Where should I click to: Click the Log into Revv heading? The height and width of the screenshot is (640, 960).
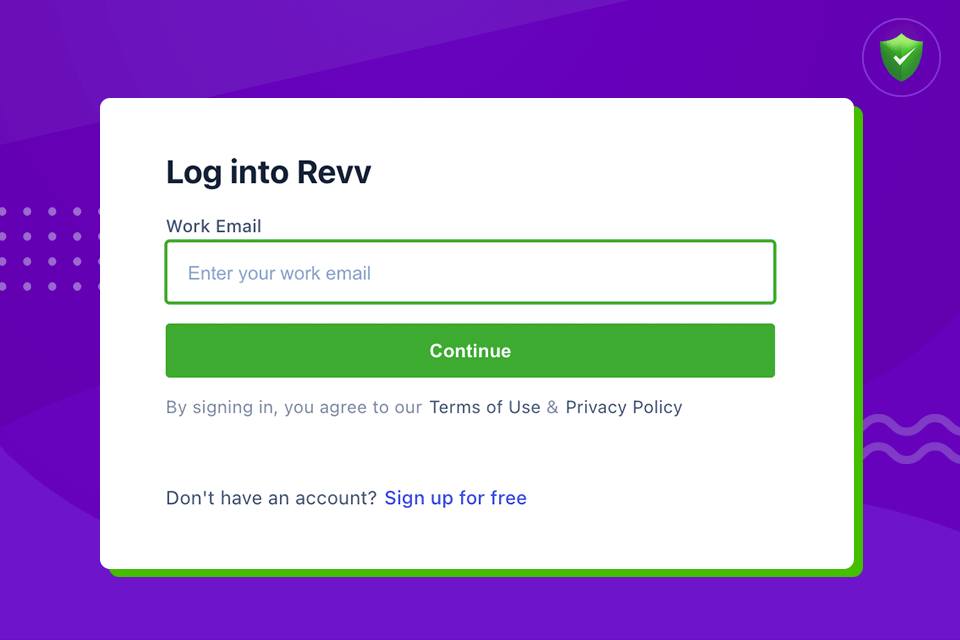point(268,172)
